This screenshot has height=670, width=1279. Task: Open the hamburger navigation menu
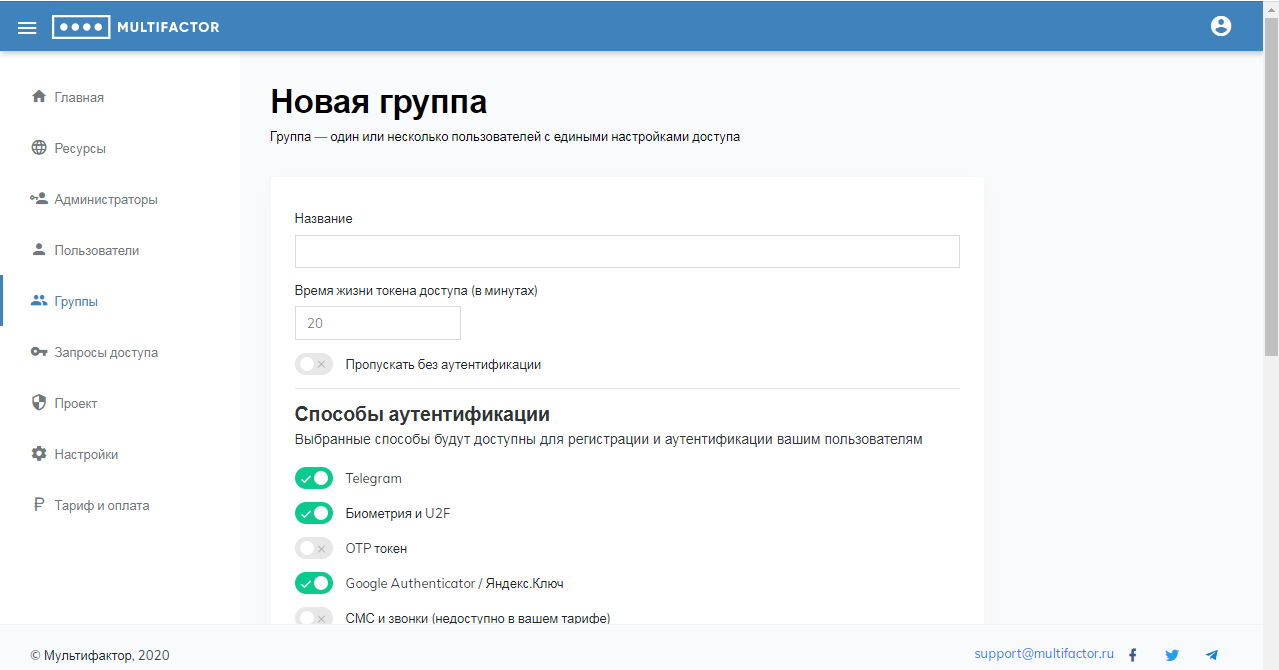(27, 27)
